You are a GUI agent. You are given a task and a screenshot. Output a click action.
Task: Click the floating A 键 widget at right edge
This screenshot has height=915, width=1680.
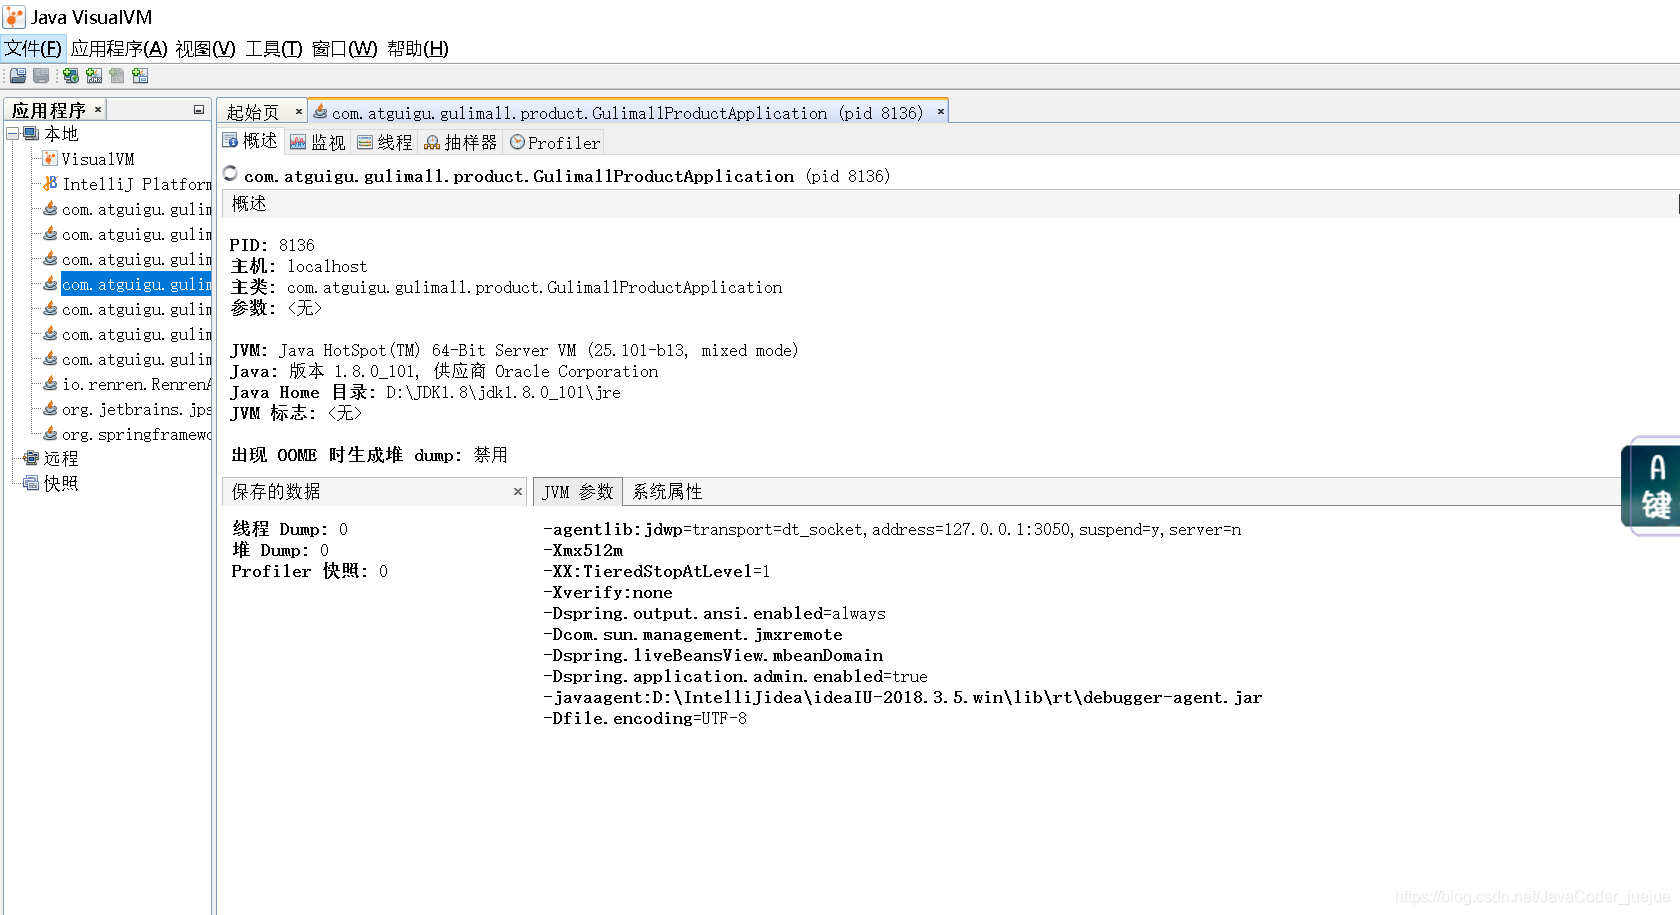tap(1652, 486)
